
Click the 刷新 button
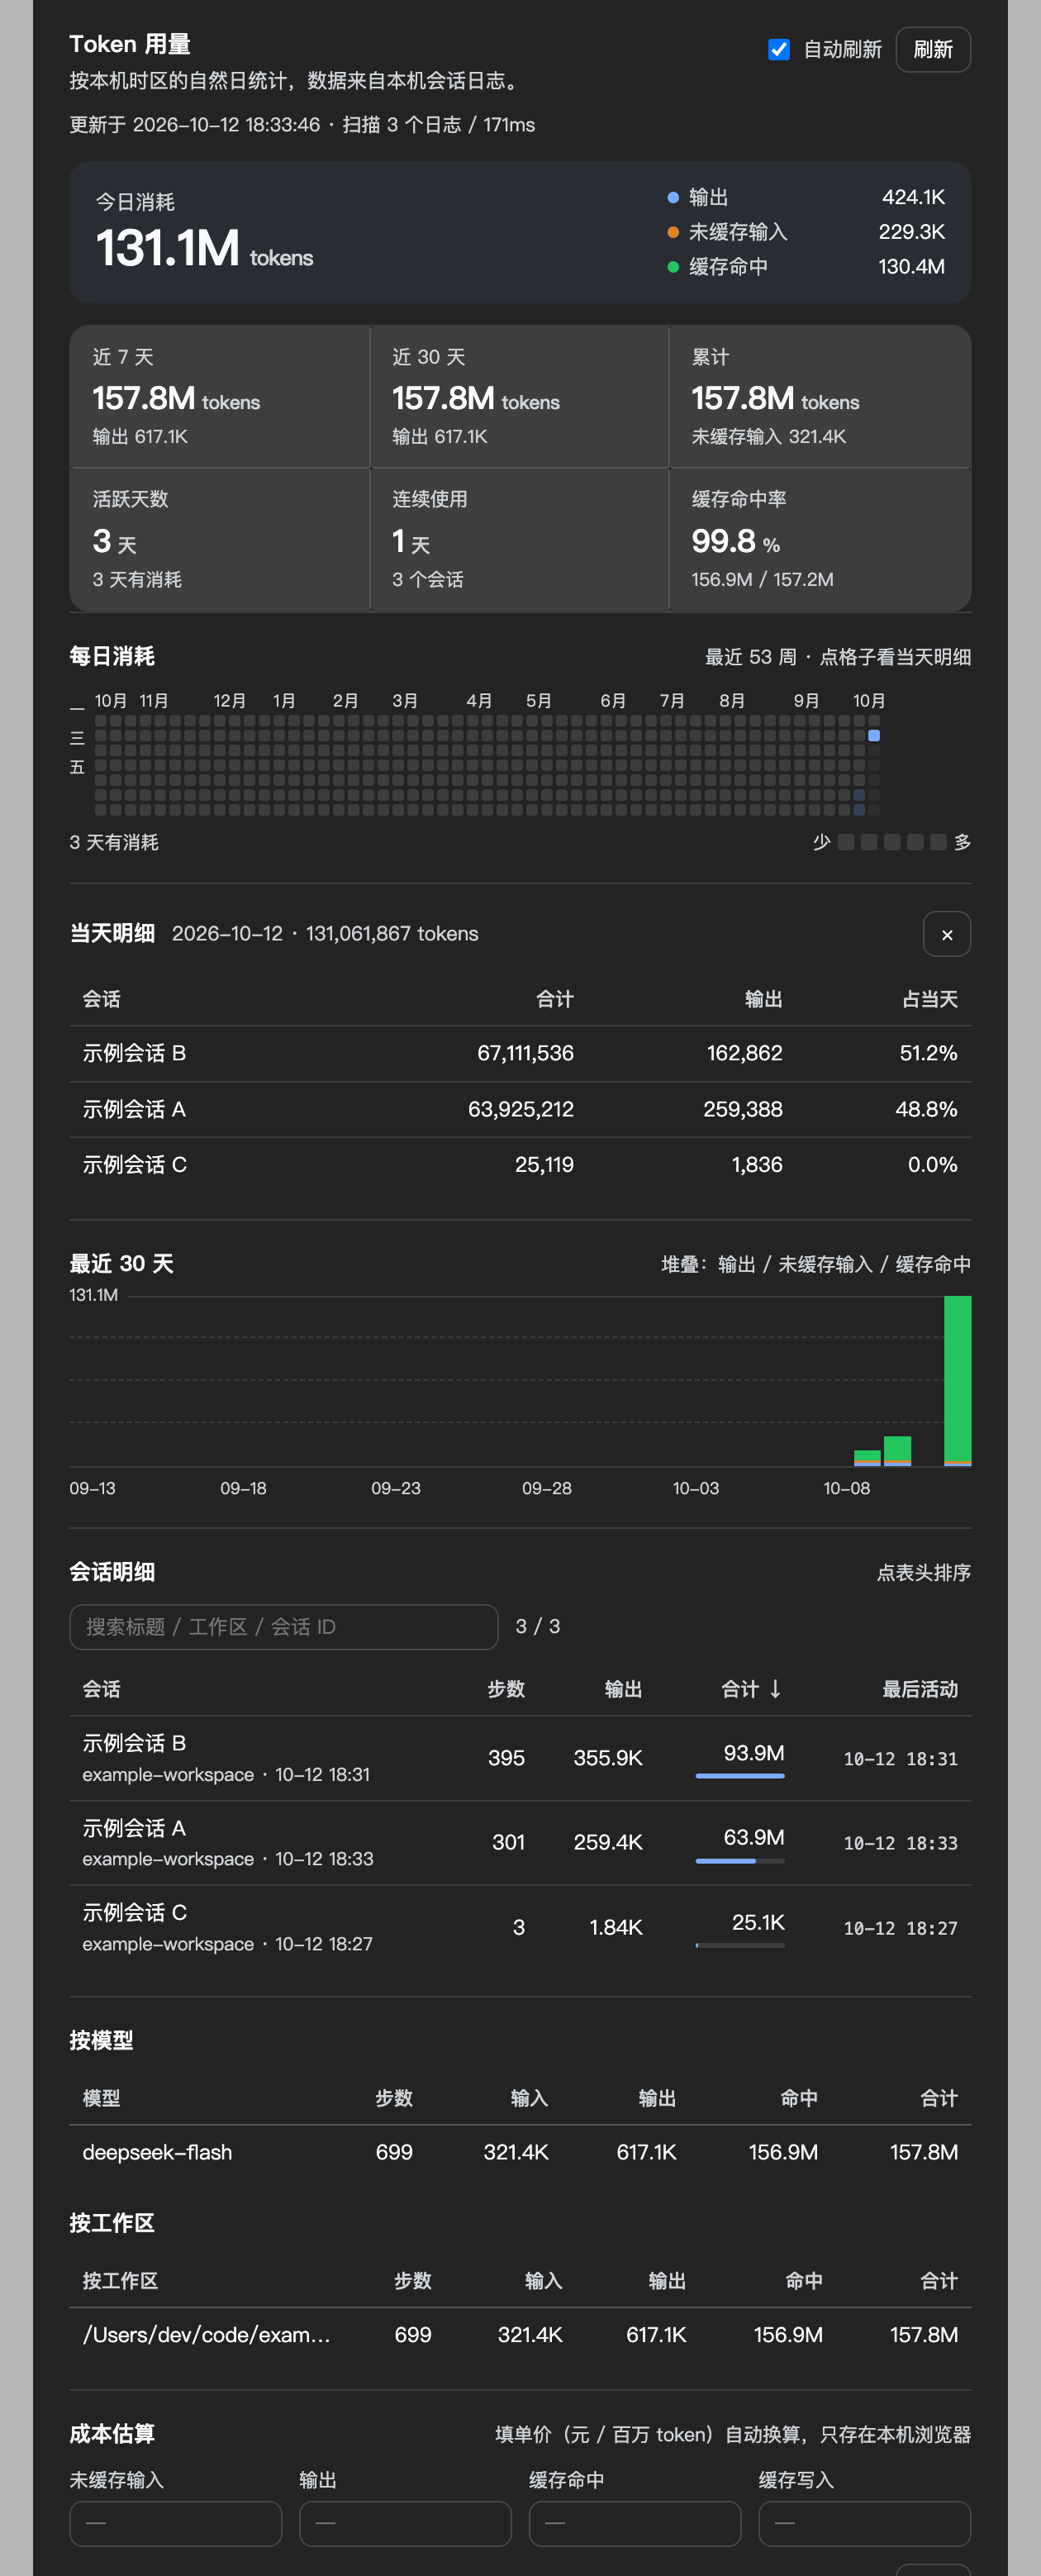[x=933, y=50]
